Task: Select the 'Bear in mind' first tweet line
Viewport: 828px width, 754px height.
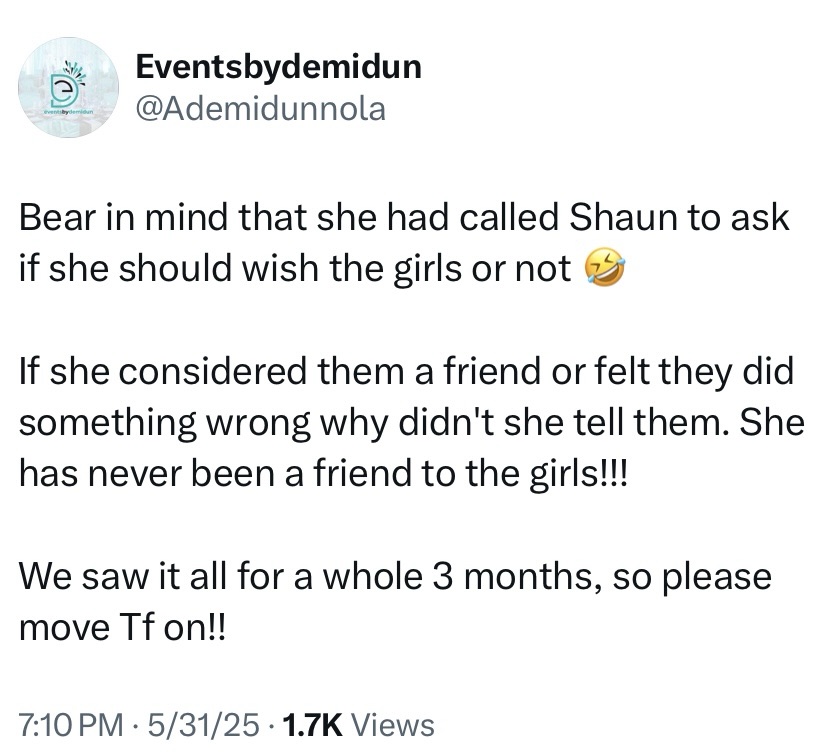Action: click(404, 217)
